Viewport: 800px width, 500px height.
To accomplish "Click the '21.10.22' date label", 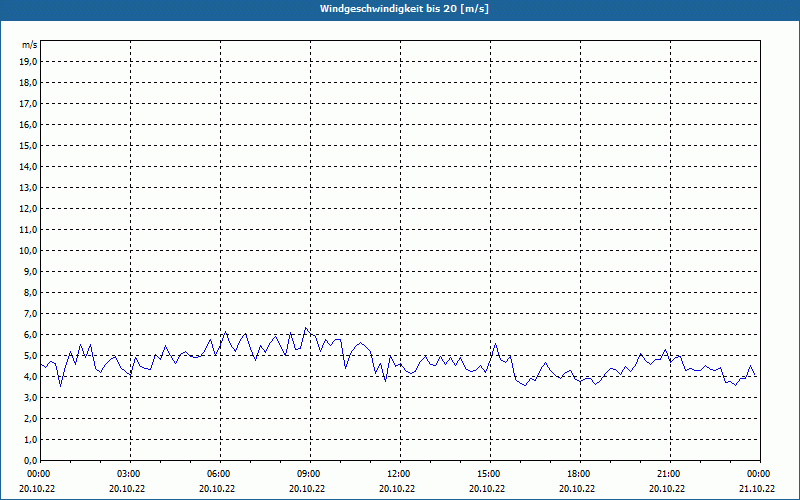I will (x=757, y=489).
